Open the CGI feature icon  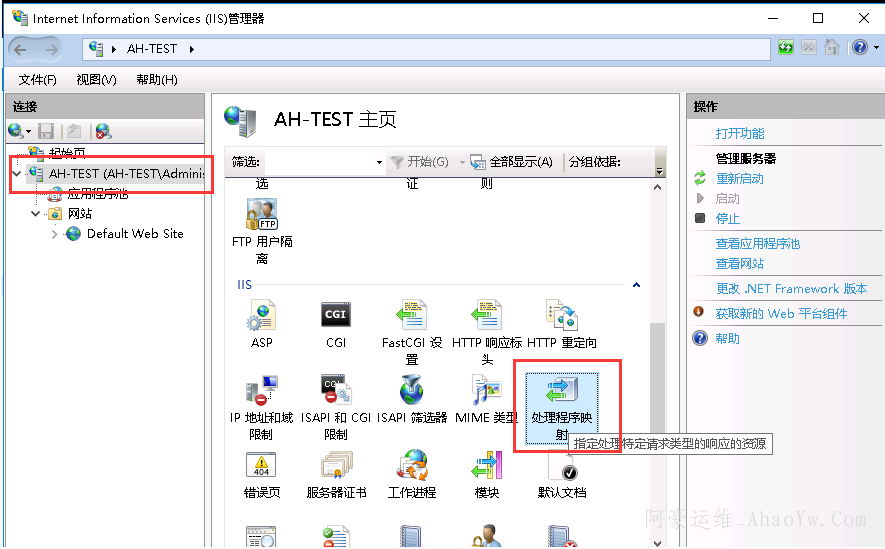pos(336,316)
